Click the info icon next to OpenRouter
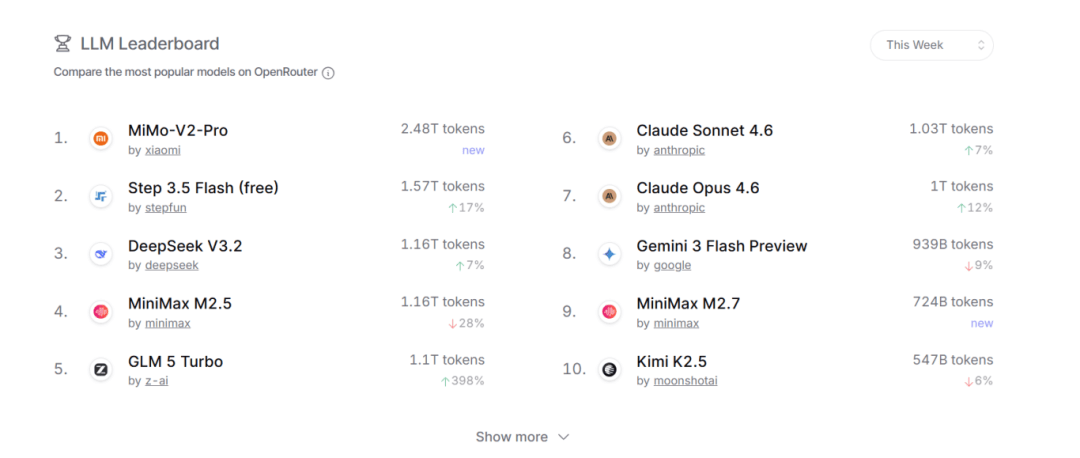Viewport: 1080px width, 458px height. (328, 73)
